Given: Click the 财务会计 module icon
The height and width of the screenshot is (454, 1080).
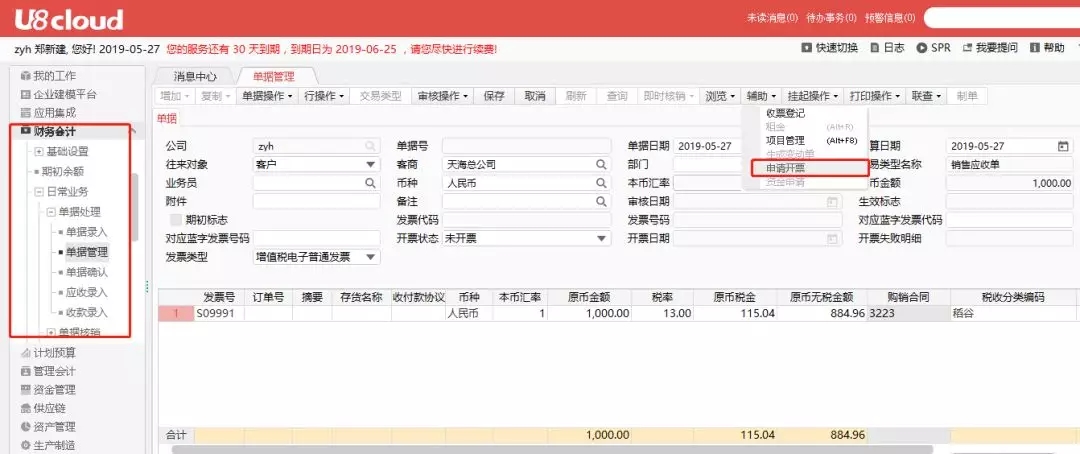Looking at the screenshot, I should click(x=26, y=131).
